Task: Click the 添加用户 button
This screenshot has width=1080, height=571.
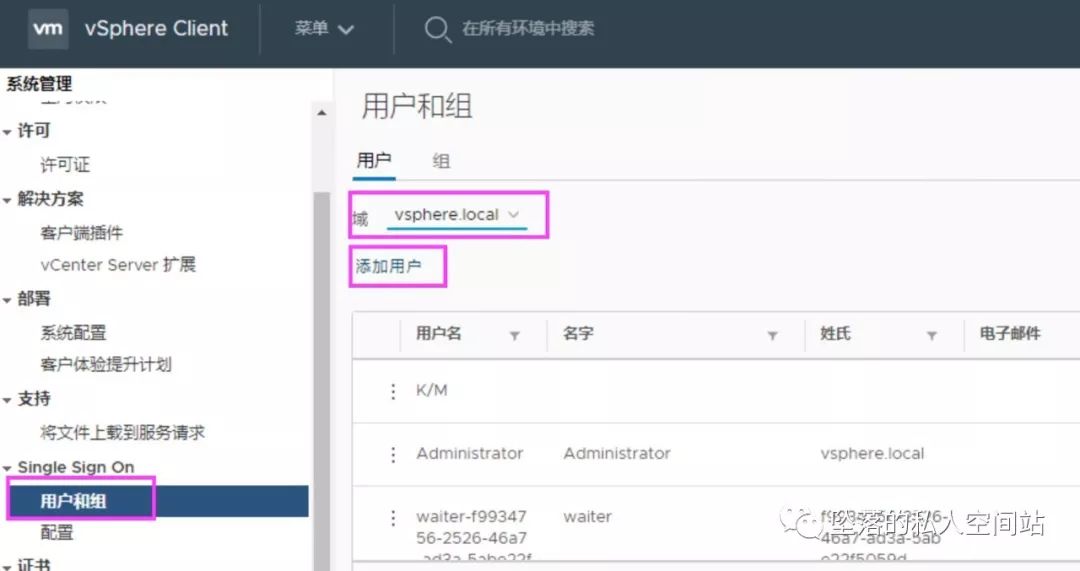Action: 388,266
